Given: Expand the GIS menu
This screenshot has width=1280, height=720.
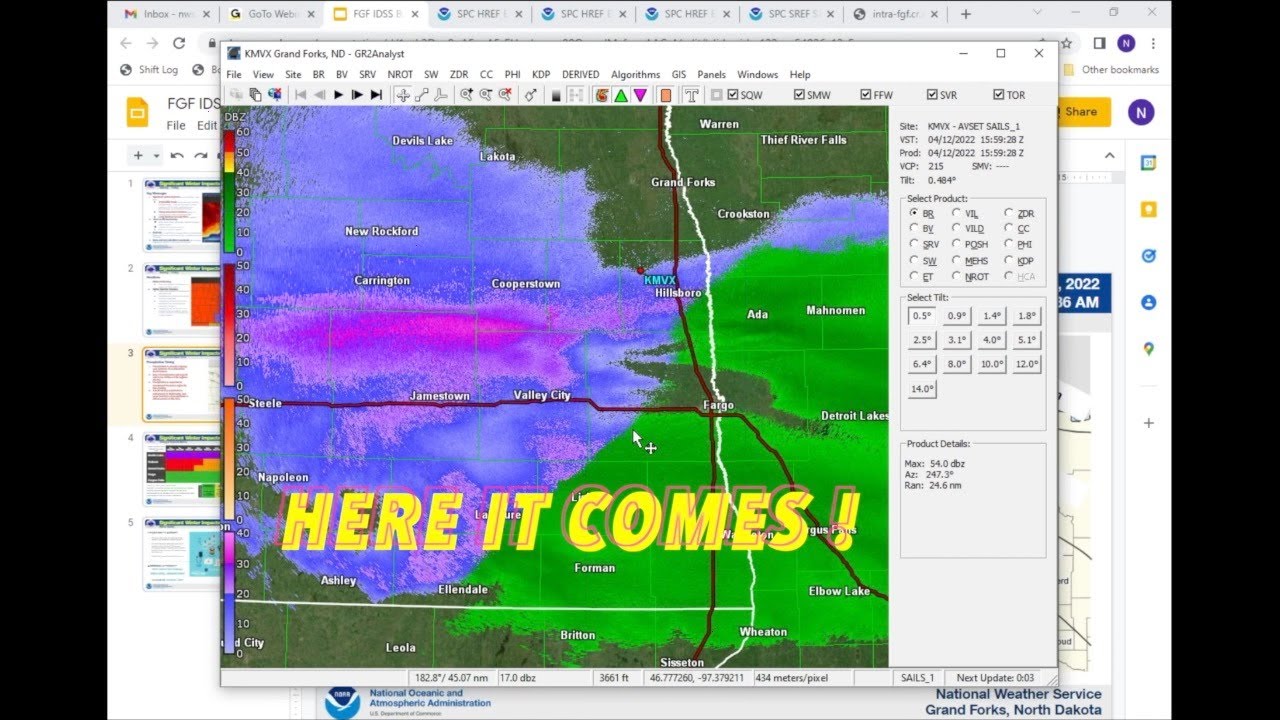Looking at the screenshot, I should pyautogui.click(x=679, y=74).
